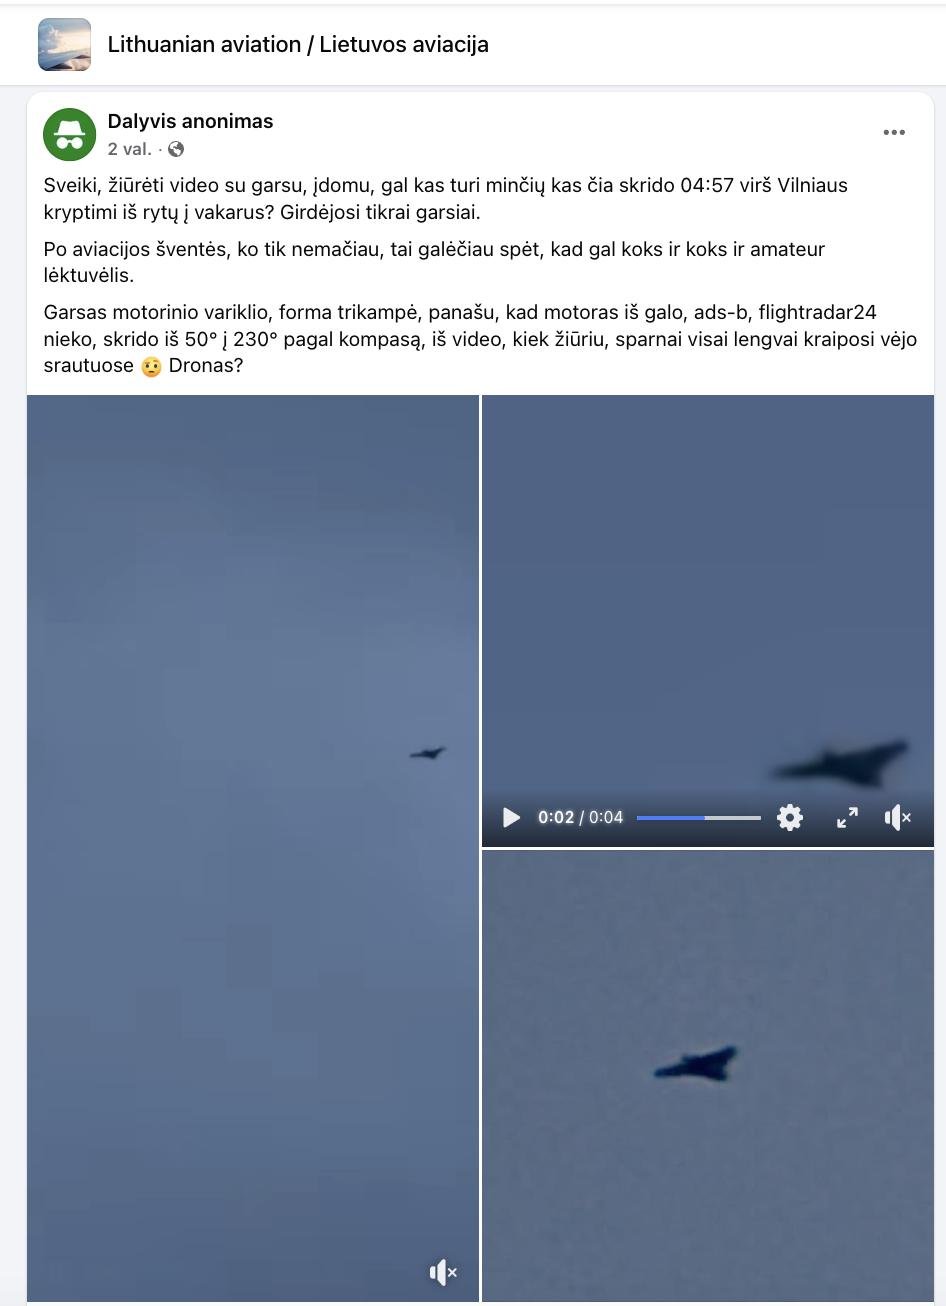Open the "2 val." post timestamp
946x1306 pixels.
point(130,149)
